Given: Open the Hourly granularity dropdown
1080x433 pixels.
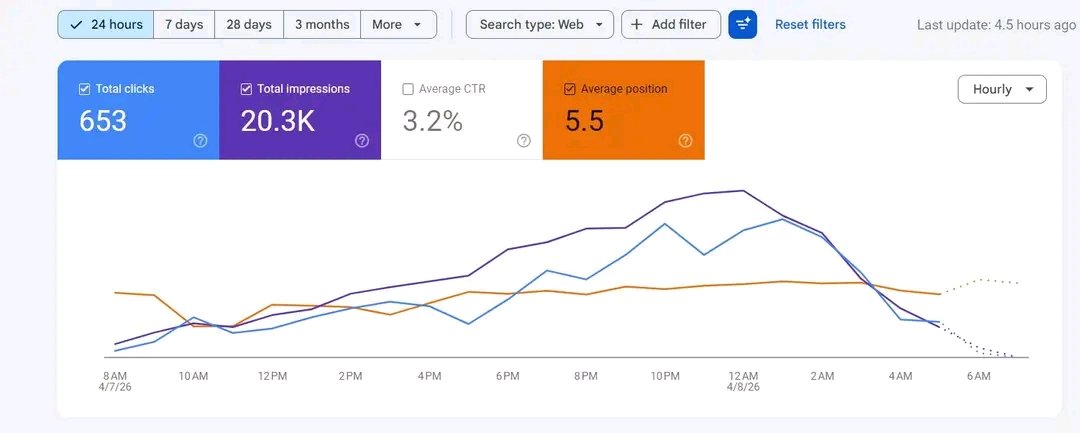Looking at the screenshot, I should (1002, 89).
